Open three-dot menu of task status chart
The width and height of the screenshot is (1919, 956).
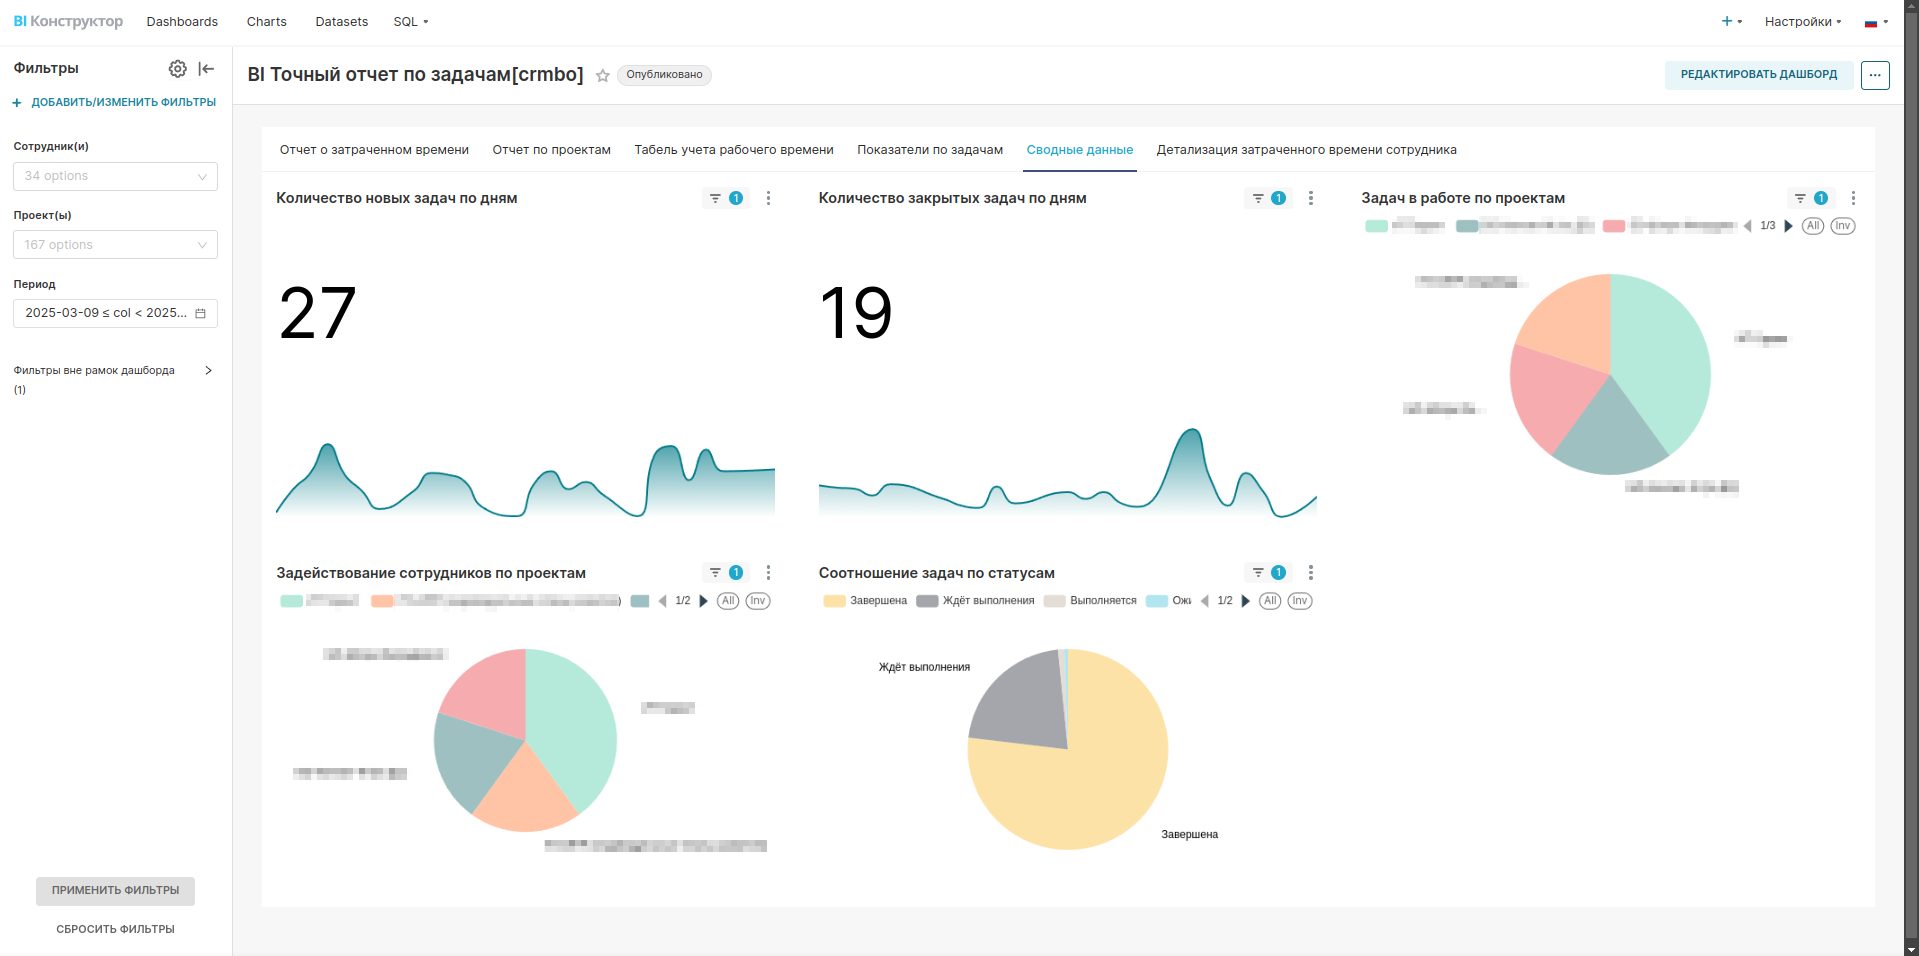pos(1310,573)
